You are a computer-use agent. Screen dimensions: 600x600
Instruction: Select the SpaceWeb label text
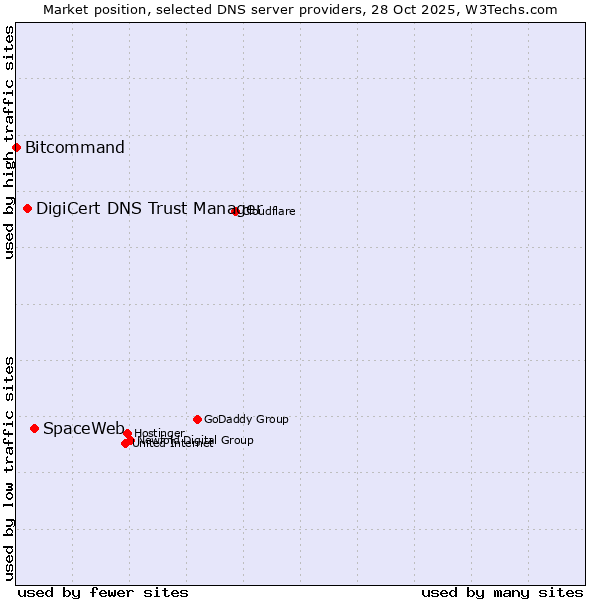tap(84, 428)
